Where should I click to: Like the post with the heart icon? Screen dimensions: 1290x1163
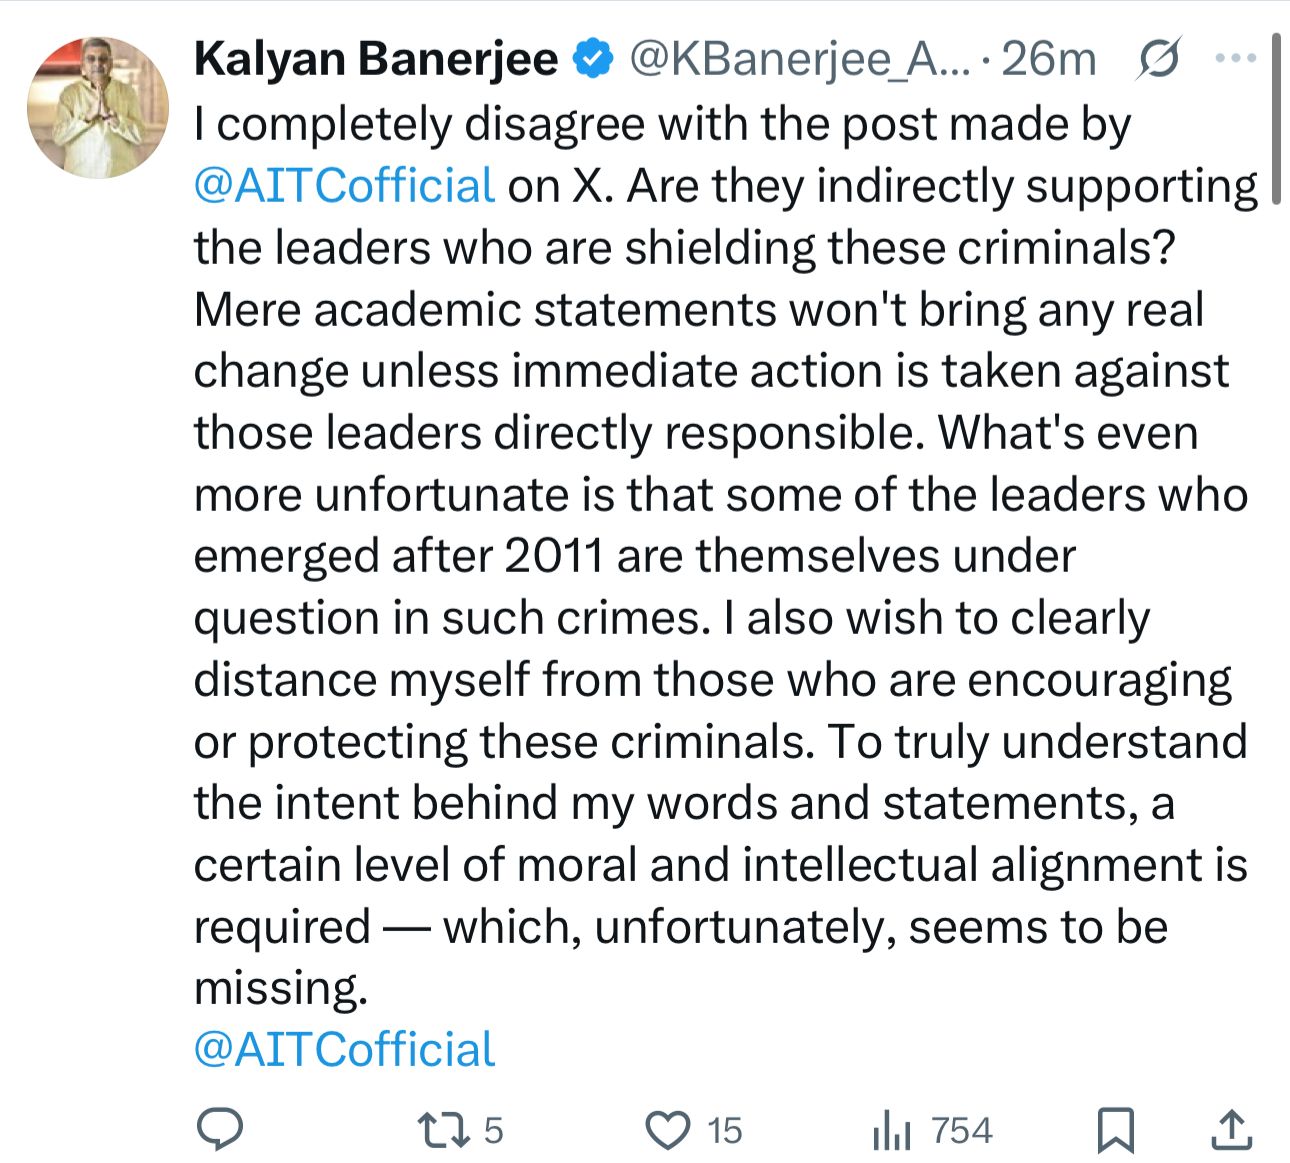[667, 1130]
